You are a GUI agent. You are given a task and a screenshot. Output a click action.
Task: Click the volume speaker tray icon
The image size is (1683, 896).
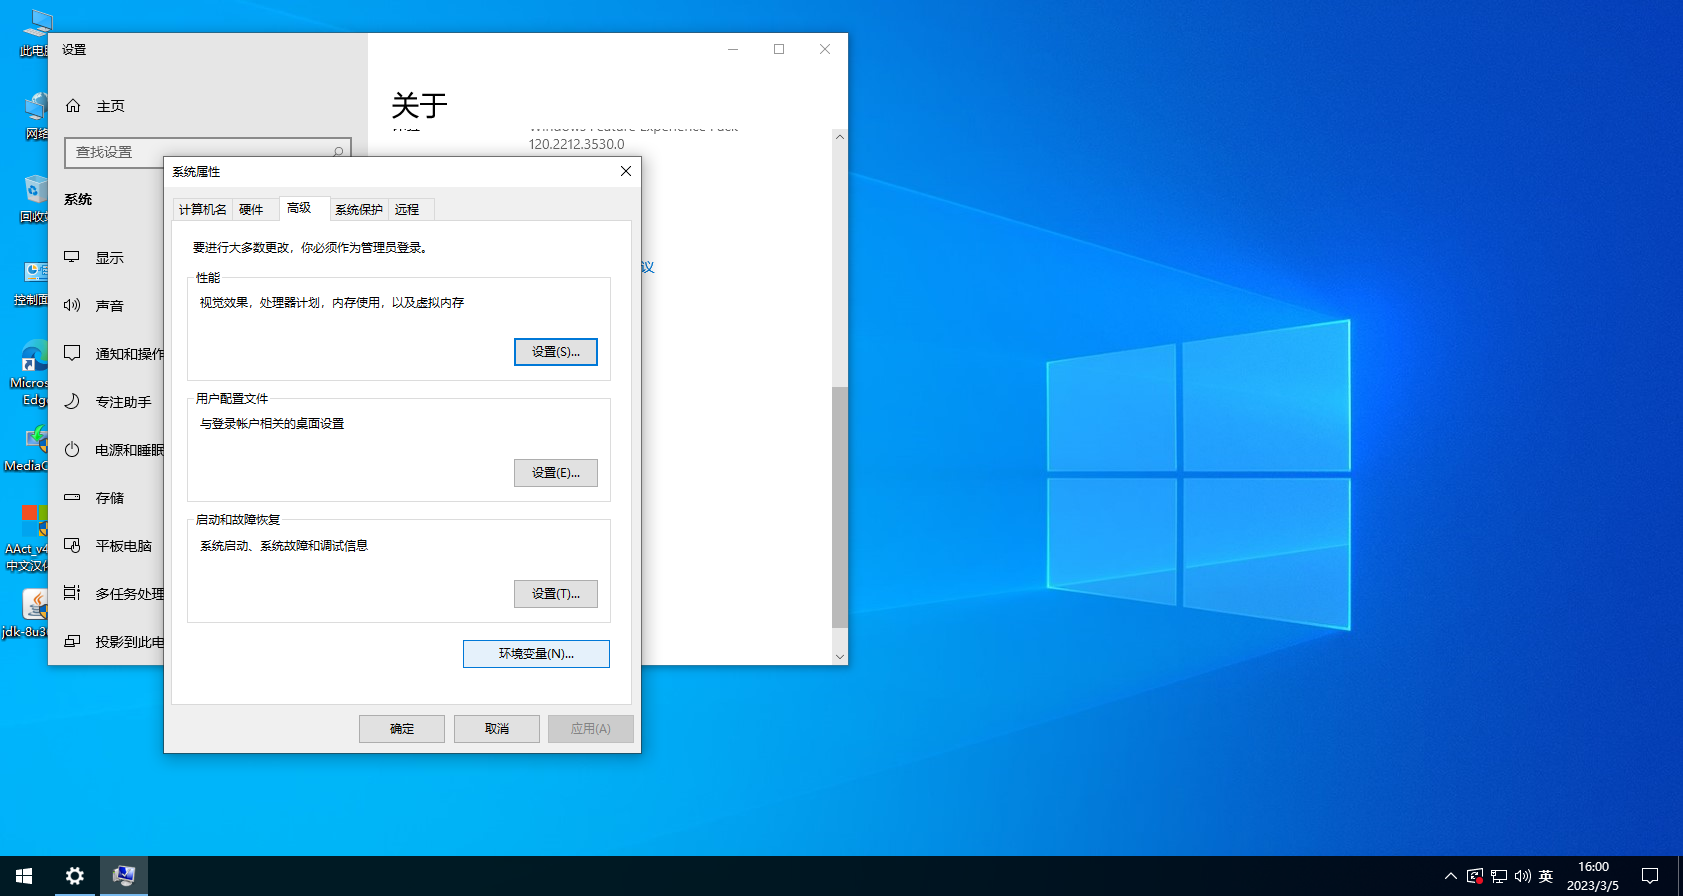point(1523,876)
